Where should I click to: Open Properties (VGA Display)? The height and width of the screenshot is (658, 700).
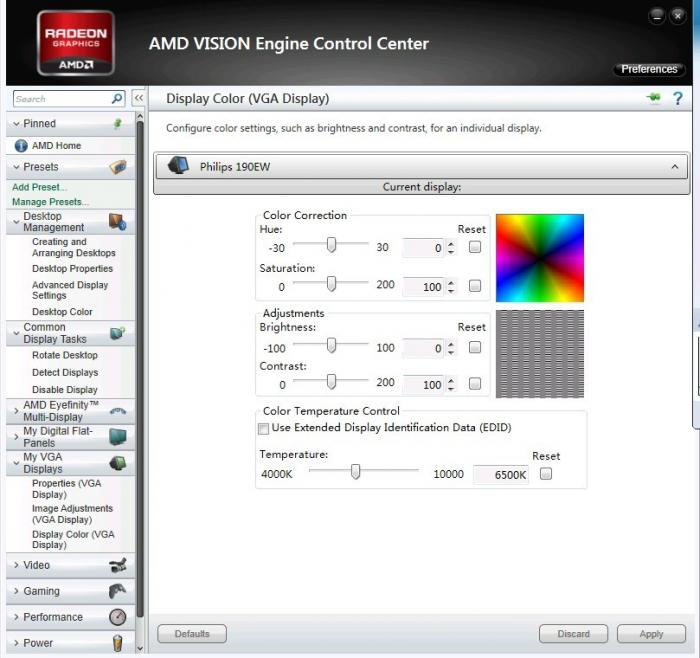tap(67, 489)
